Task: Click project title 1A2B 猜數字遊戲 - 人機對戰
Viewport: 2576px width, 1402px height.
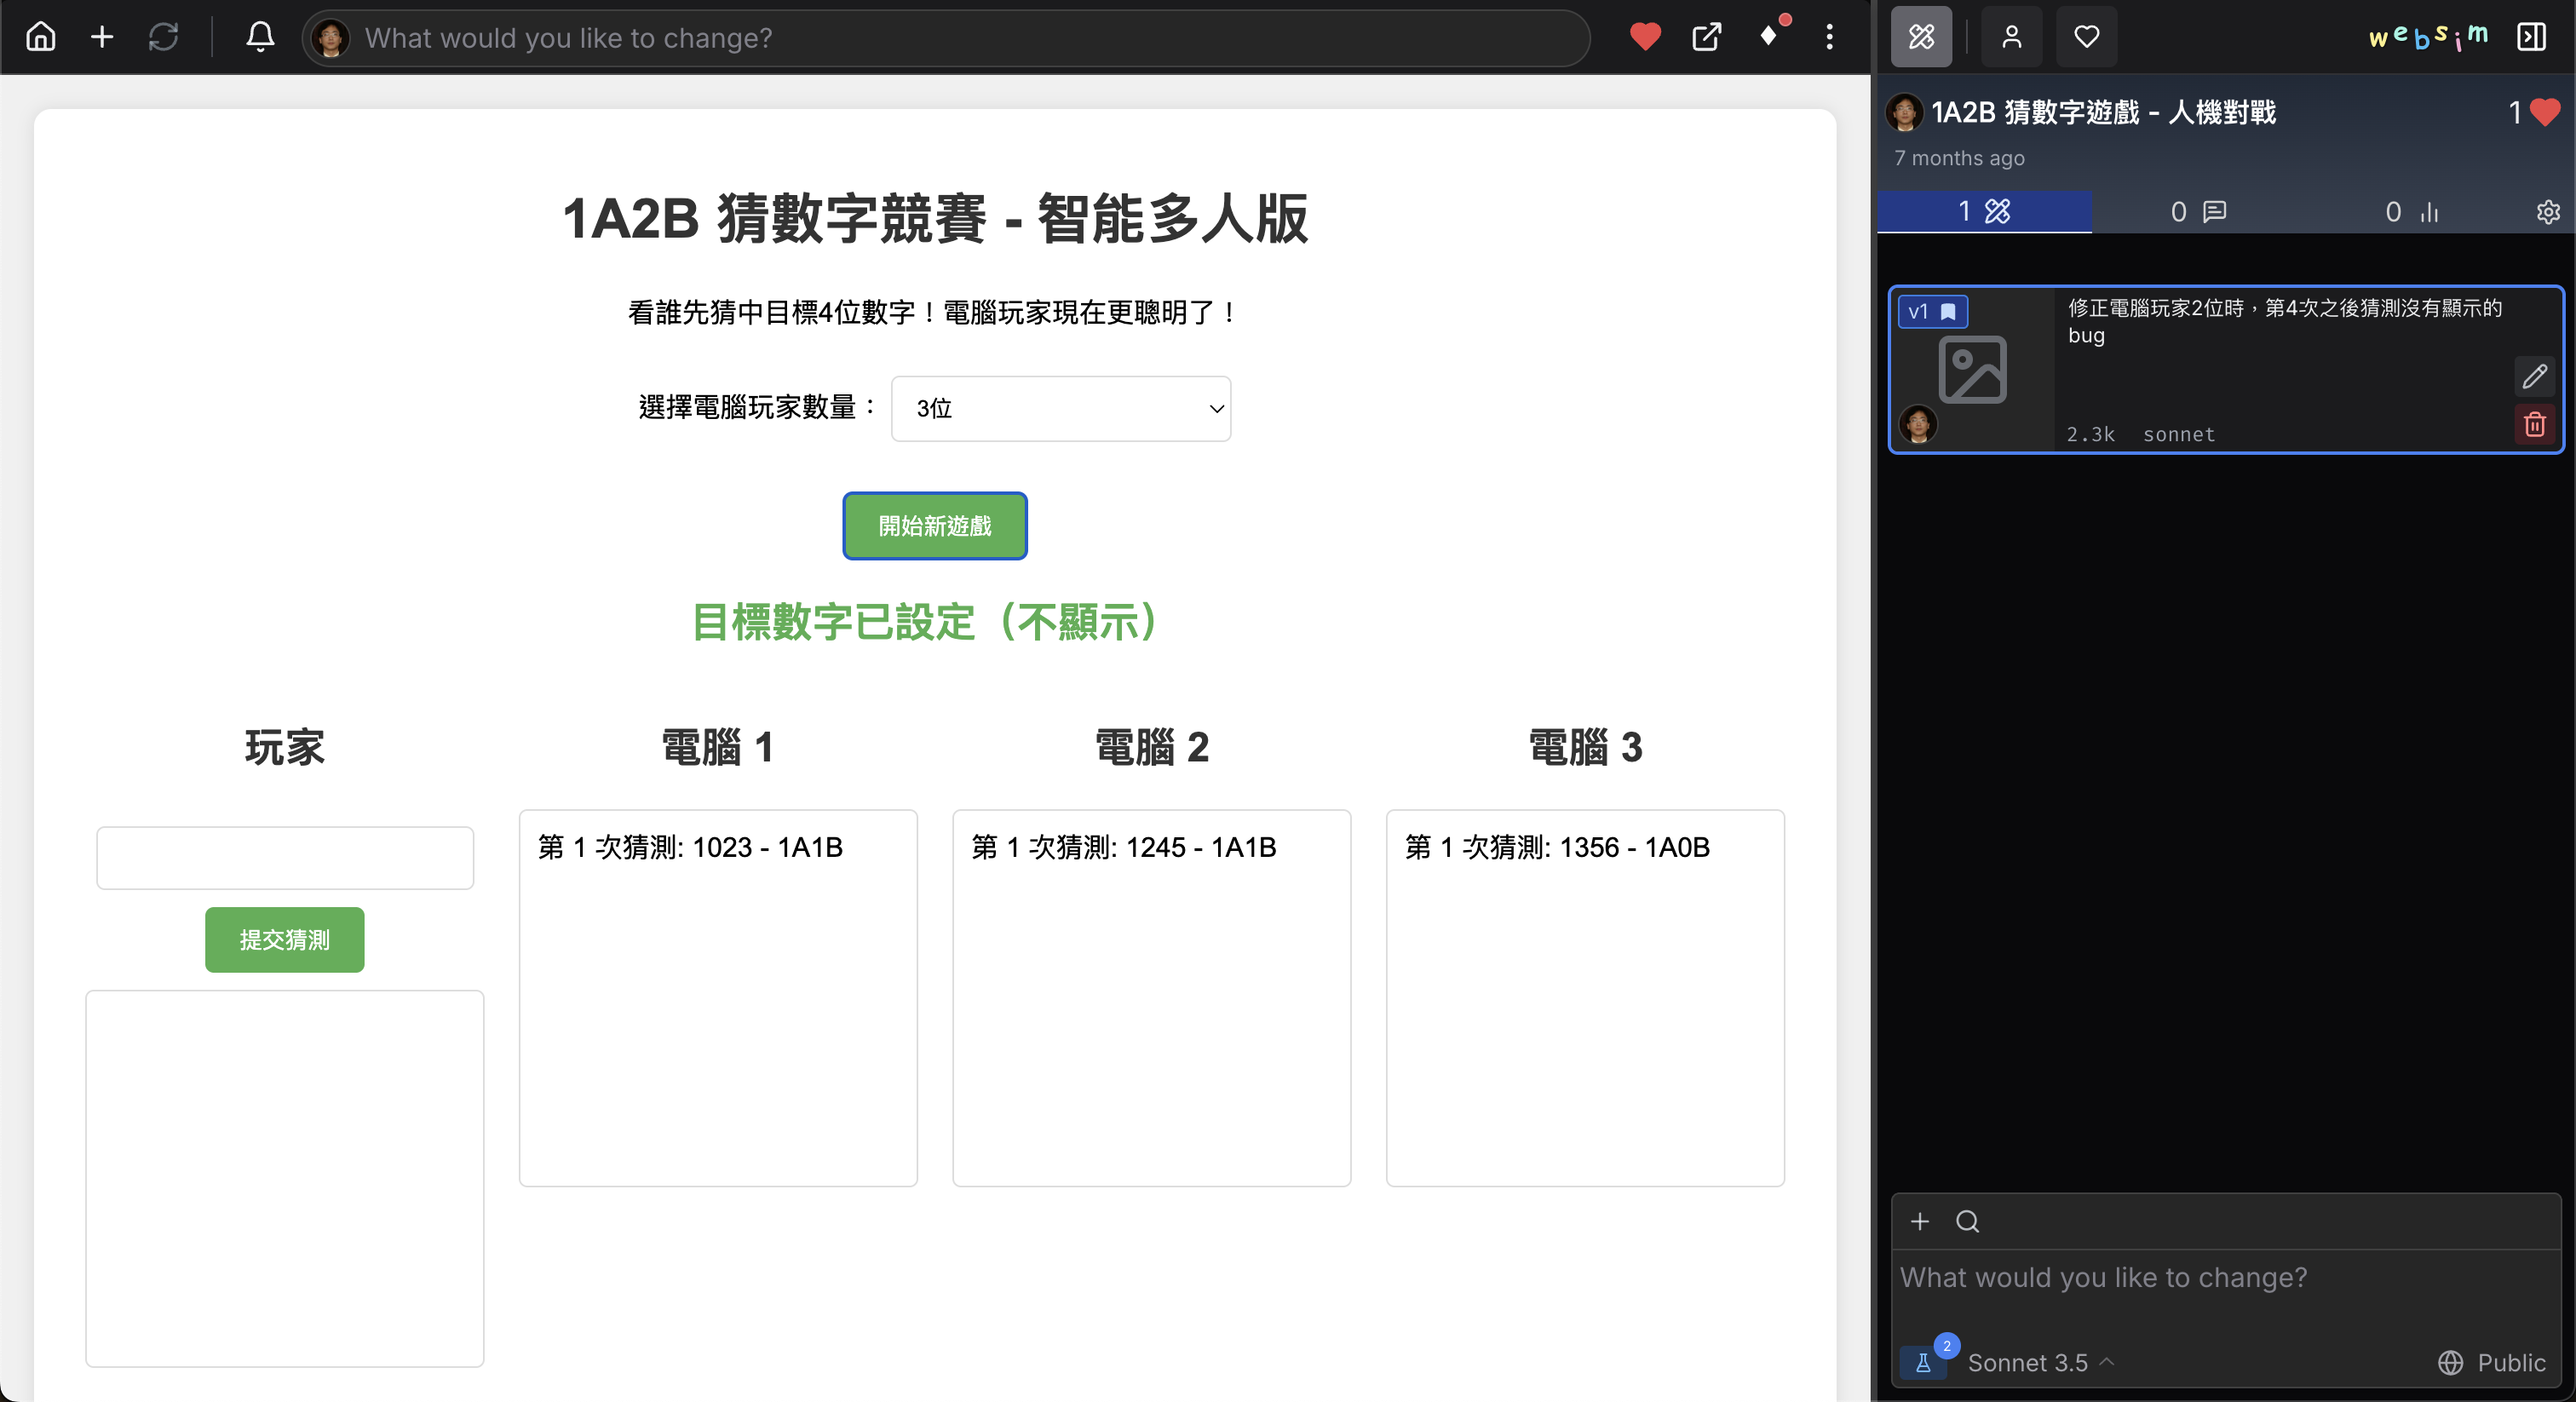Action: click(2103, 112)
